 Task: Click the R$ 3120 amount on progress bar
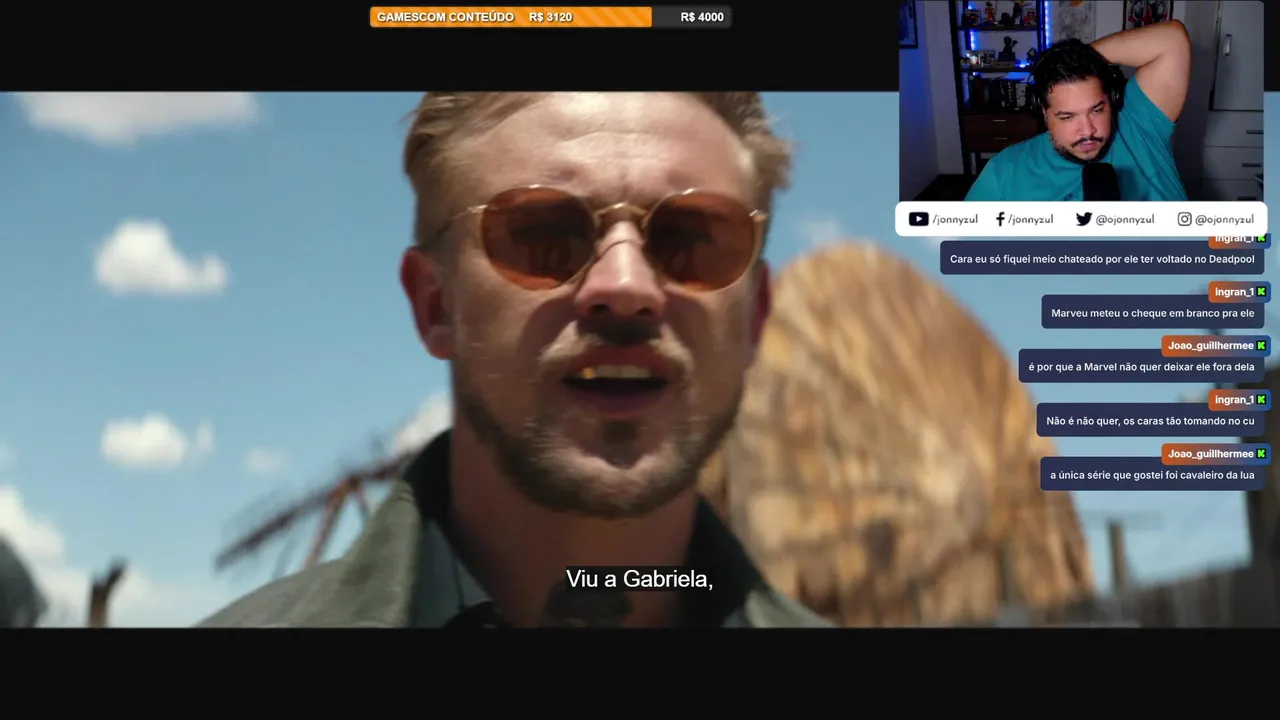(x=550, y=17)
